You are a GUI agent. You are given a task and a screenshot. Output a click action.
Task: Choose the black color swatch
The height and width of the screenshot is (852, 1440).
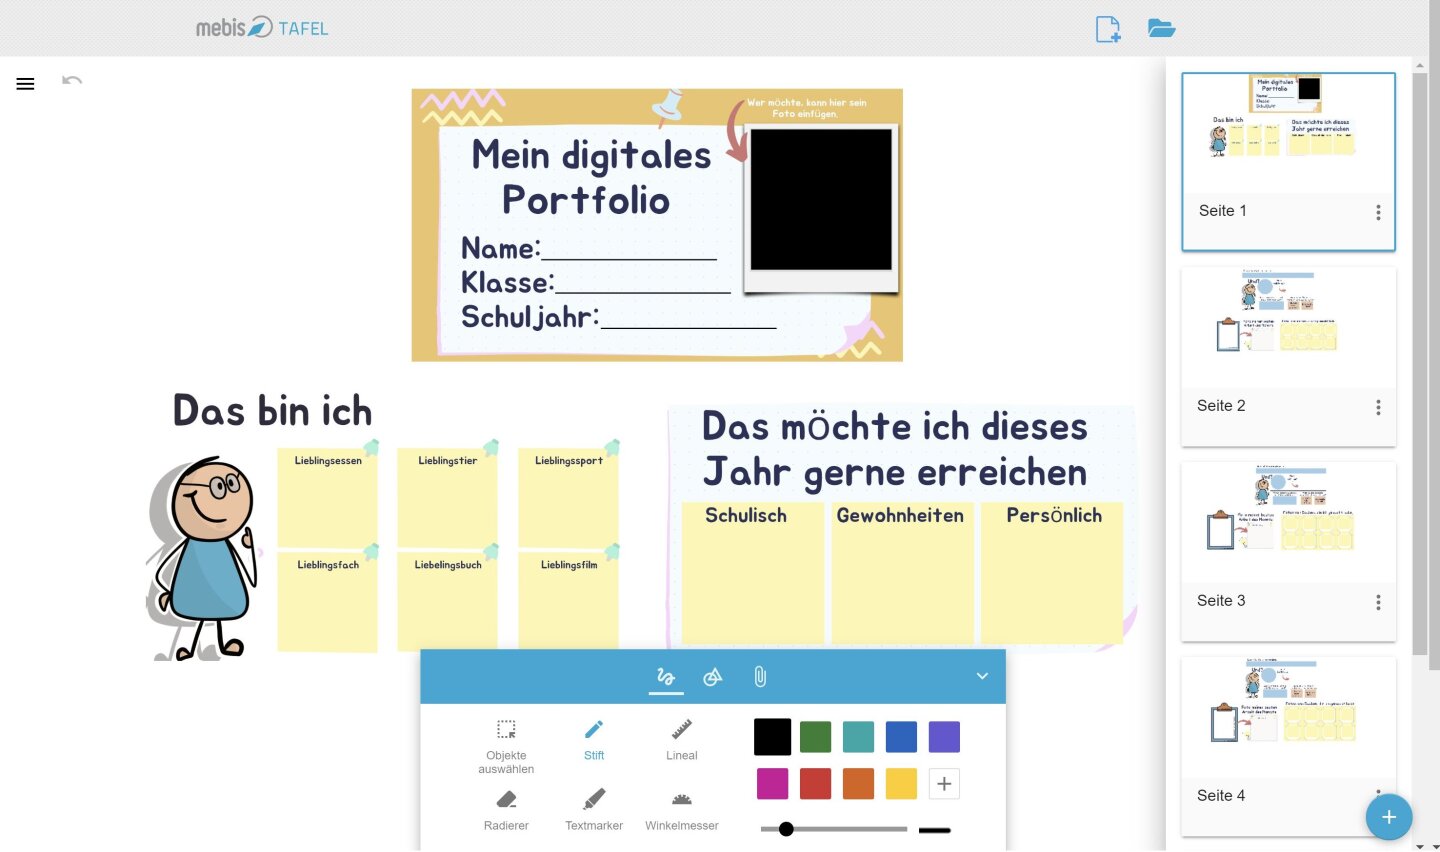[x=772, y=737]
